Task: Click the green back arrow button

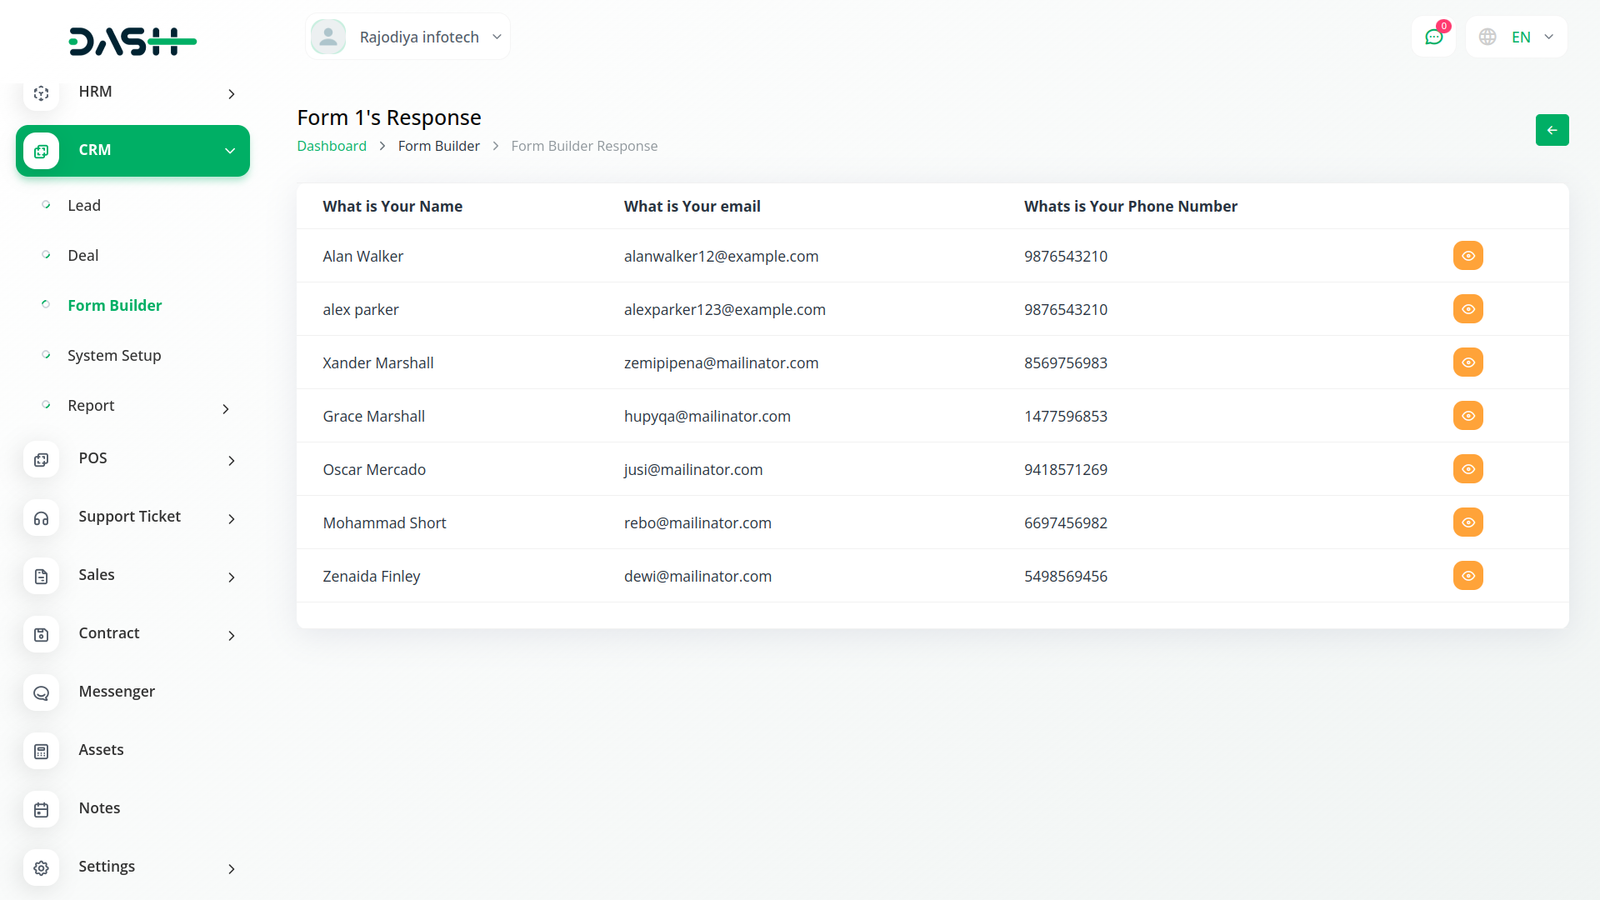Action: click(x=1551, y=130)
